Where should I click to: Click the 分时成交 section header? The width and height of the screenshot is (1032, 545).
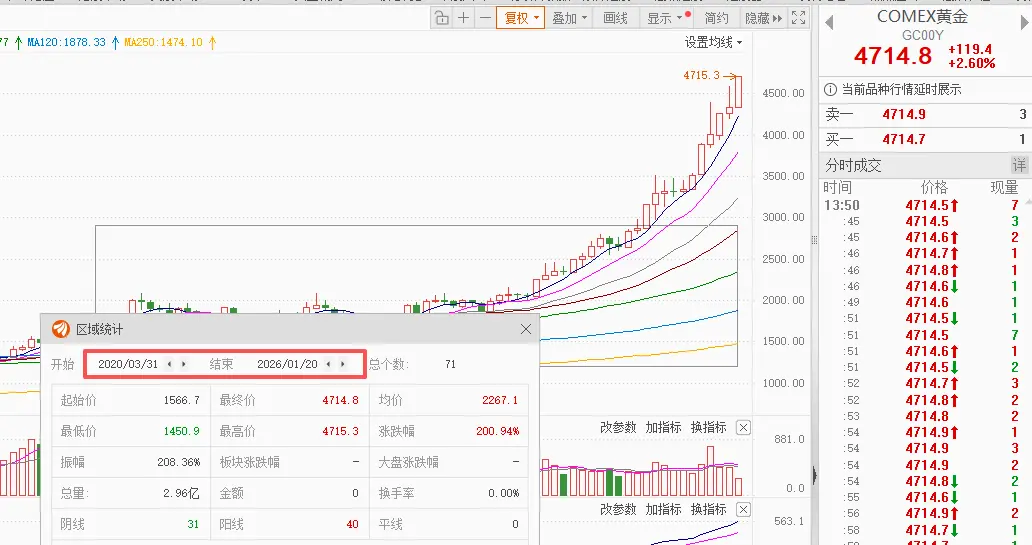point(853,165)
